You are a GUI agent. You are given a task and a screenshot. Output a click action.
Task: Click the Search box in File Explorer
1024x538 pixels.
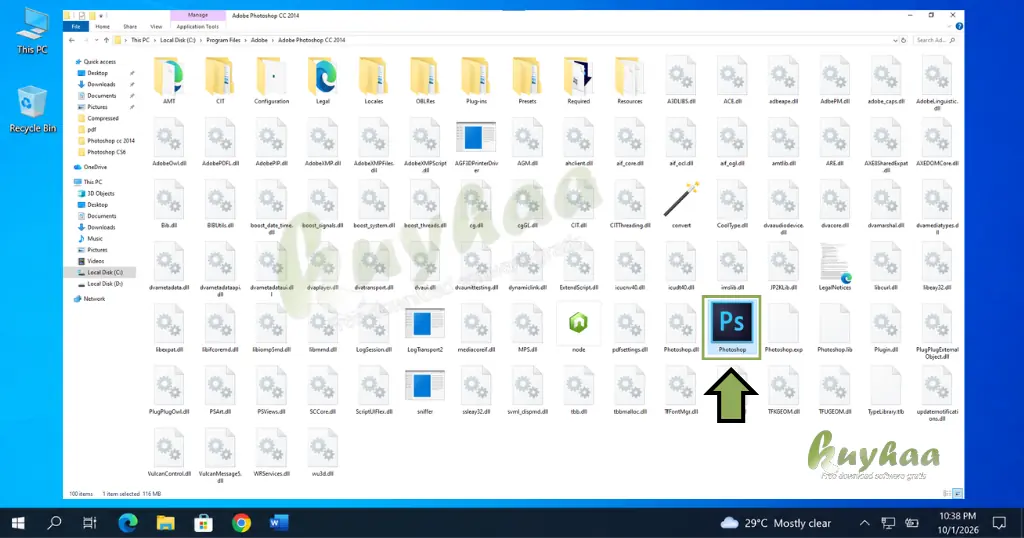click(935, 40)
